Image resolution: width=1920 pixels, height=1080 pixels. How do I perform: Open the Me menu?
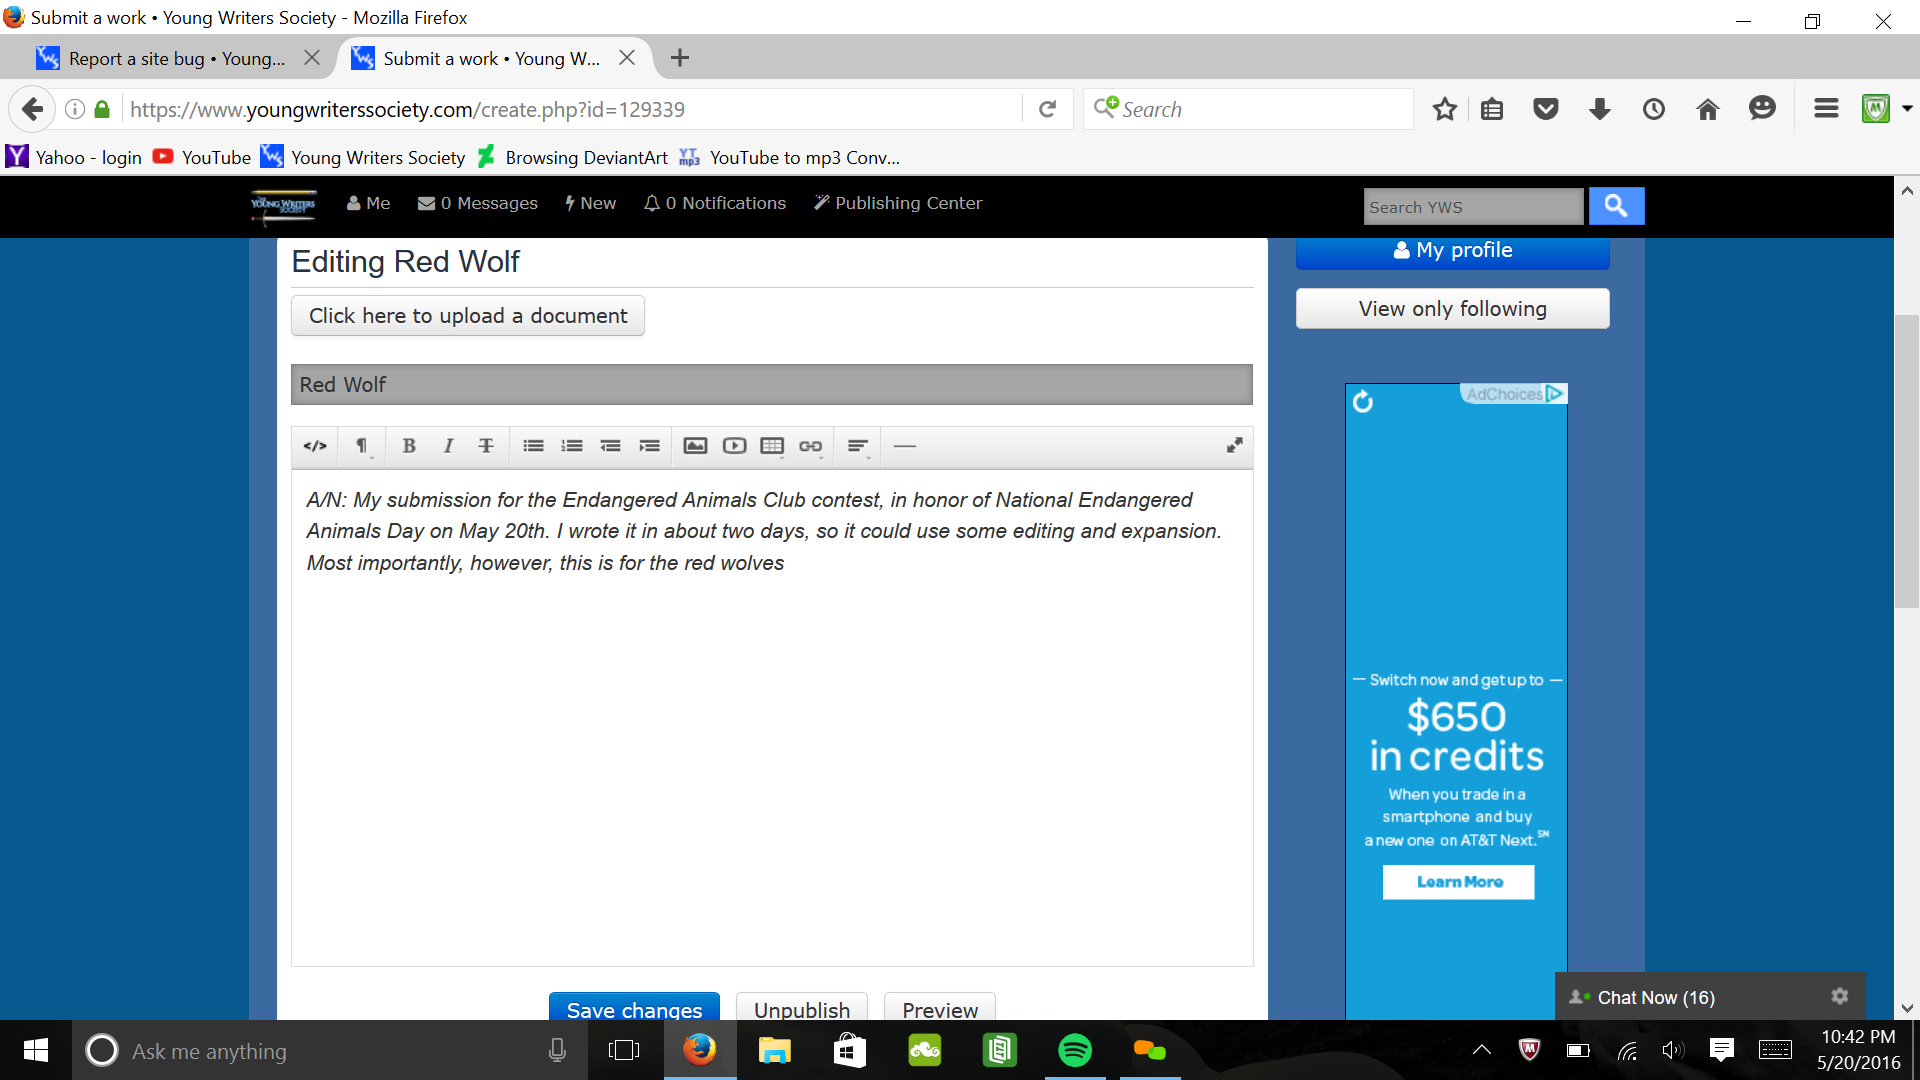tap(368, 203)
